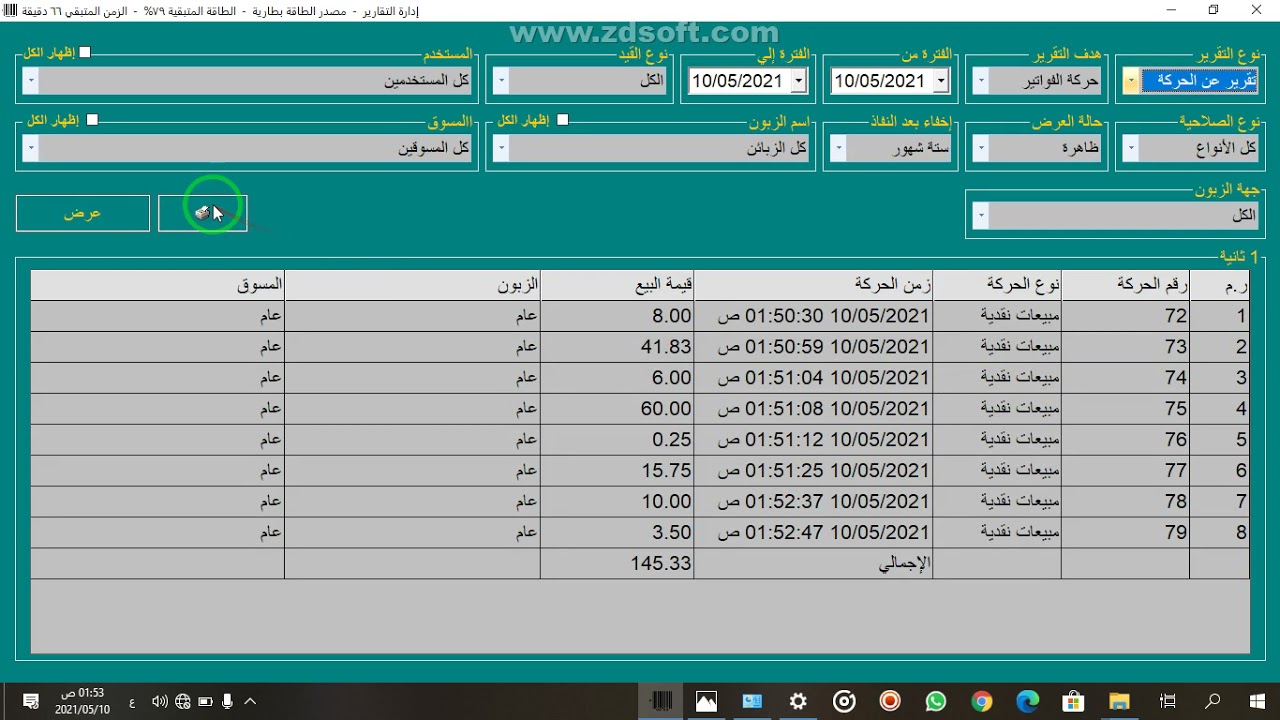Click sale value 15.75
Viewport: 1280px width, 720px height.
(x=617, y=471)
